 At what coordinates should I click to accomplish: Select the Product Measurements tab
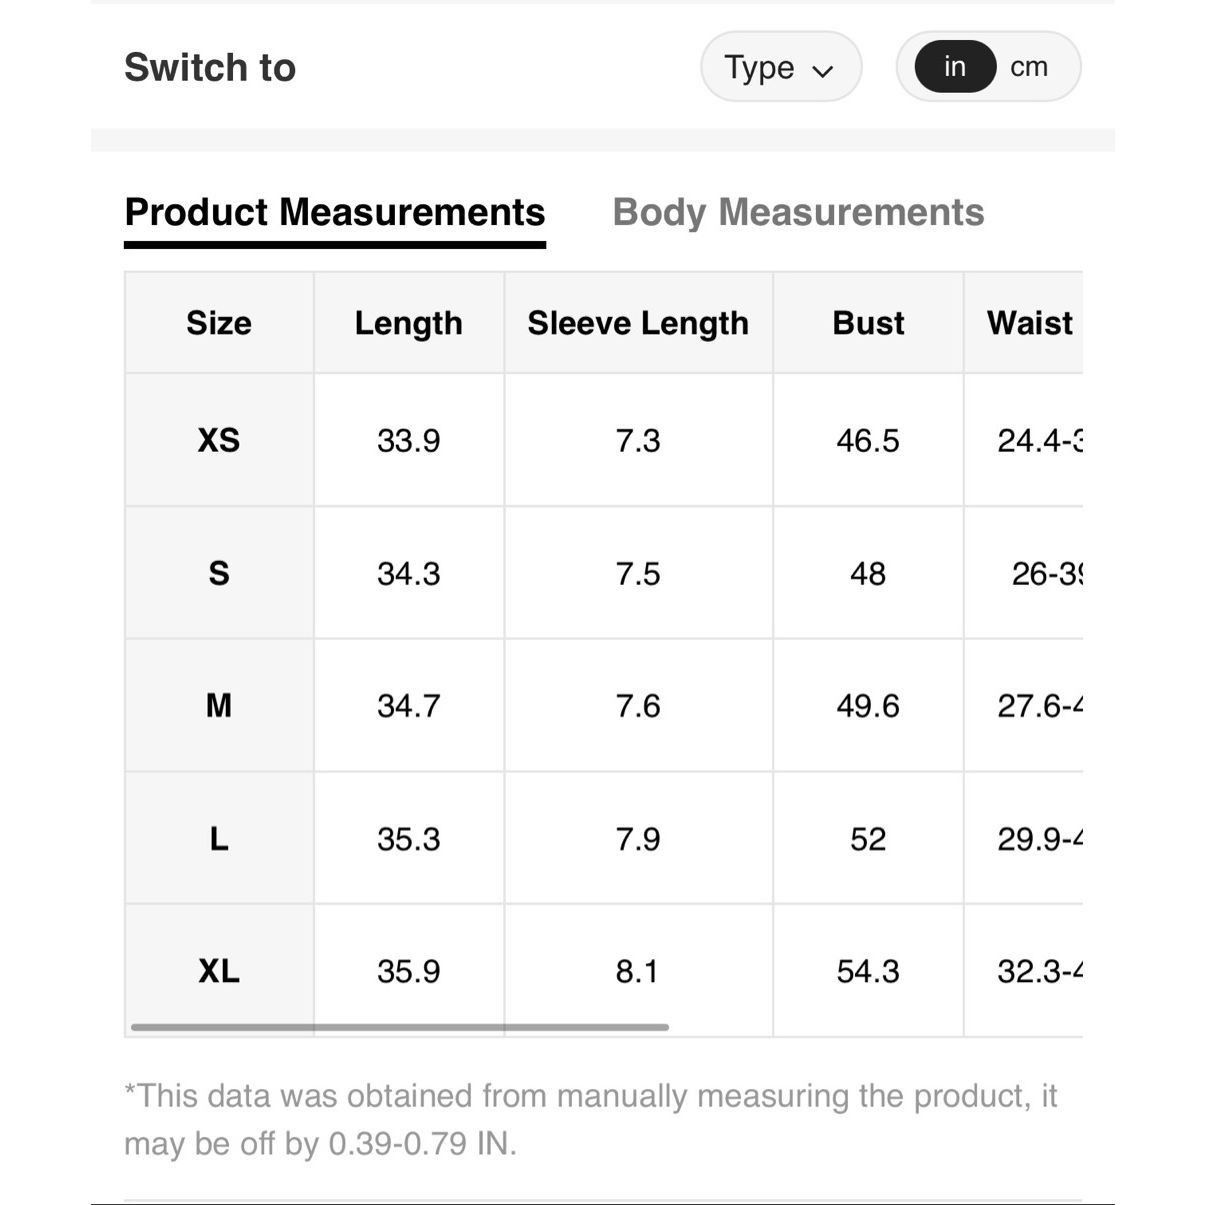tap(335, 212)
